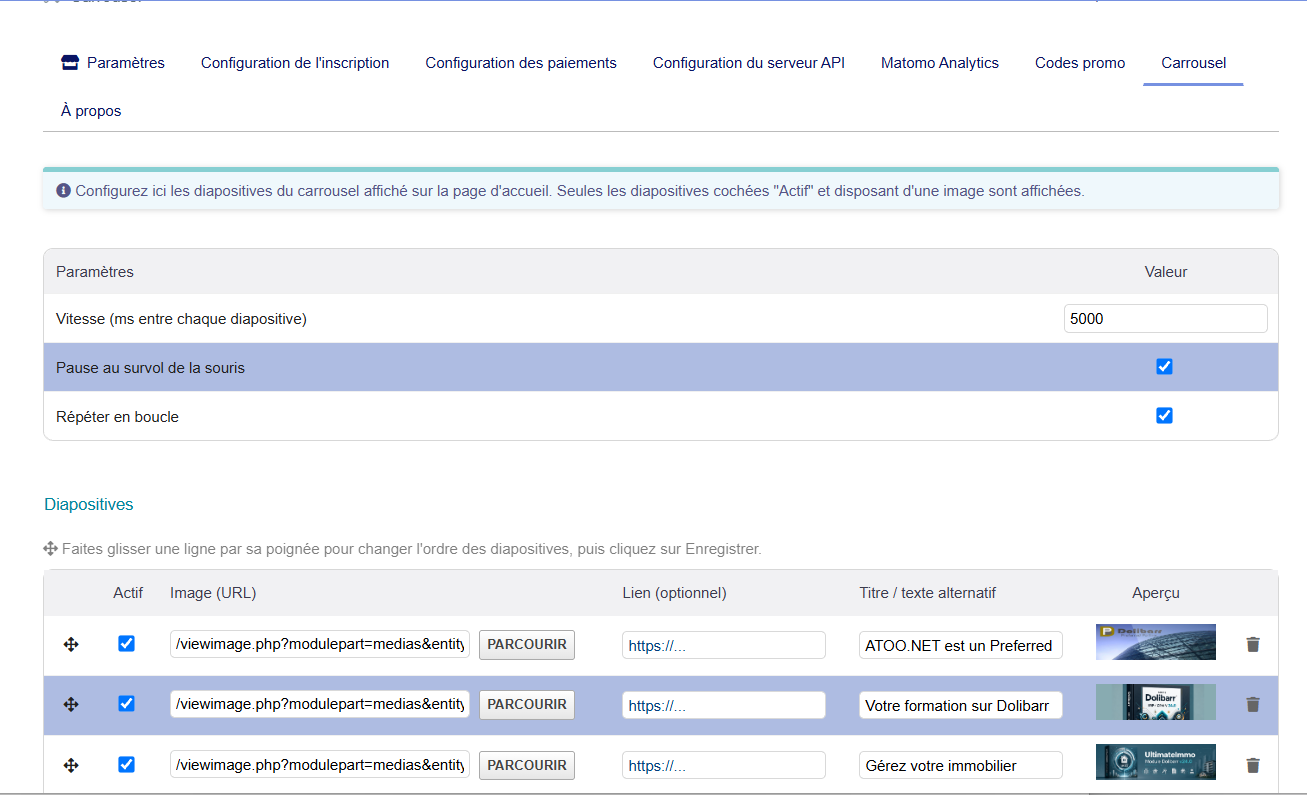The width and height of the screenshot is (1307, 795).
Task: Click PARCOURIR for Votre formation sur Dolibarr slide
Action: coord(527,705)
